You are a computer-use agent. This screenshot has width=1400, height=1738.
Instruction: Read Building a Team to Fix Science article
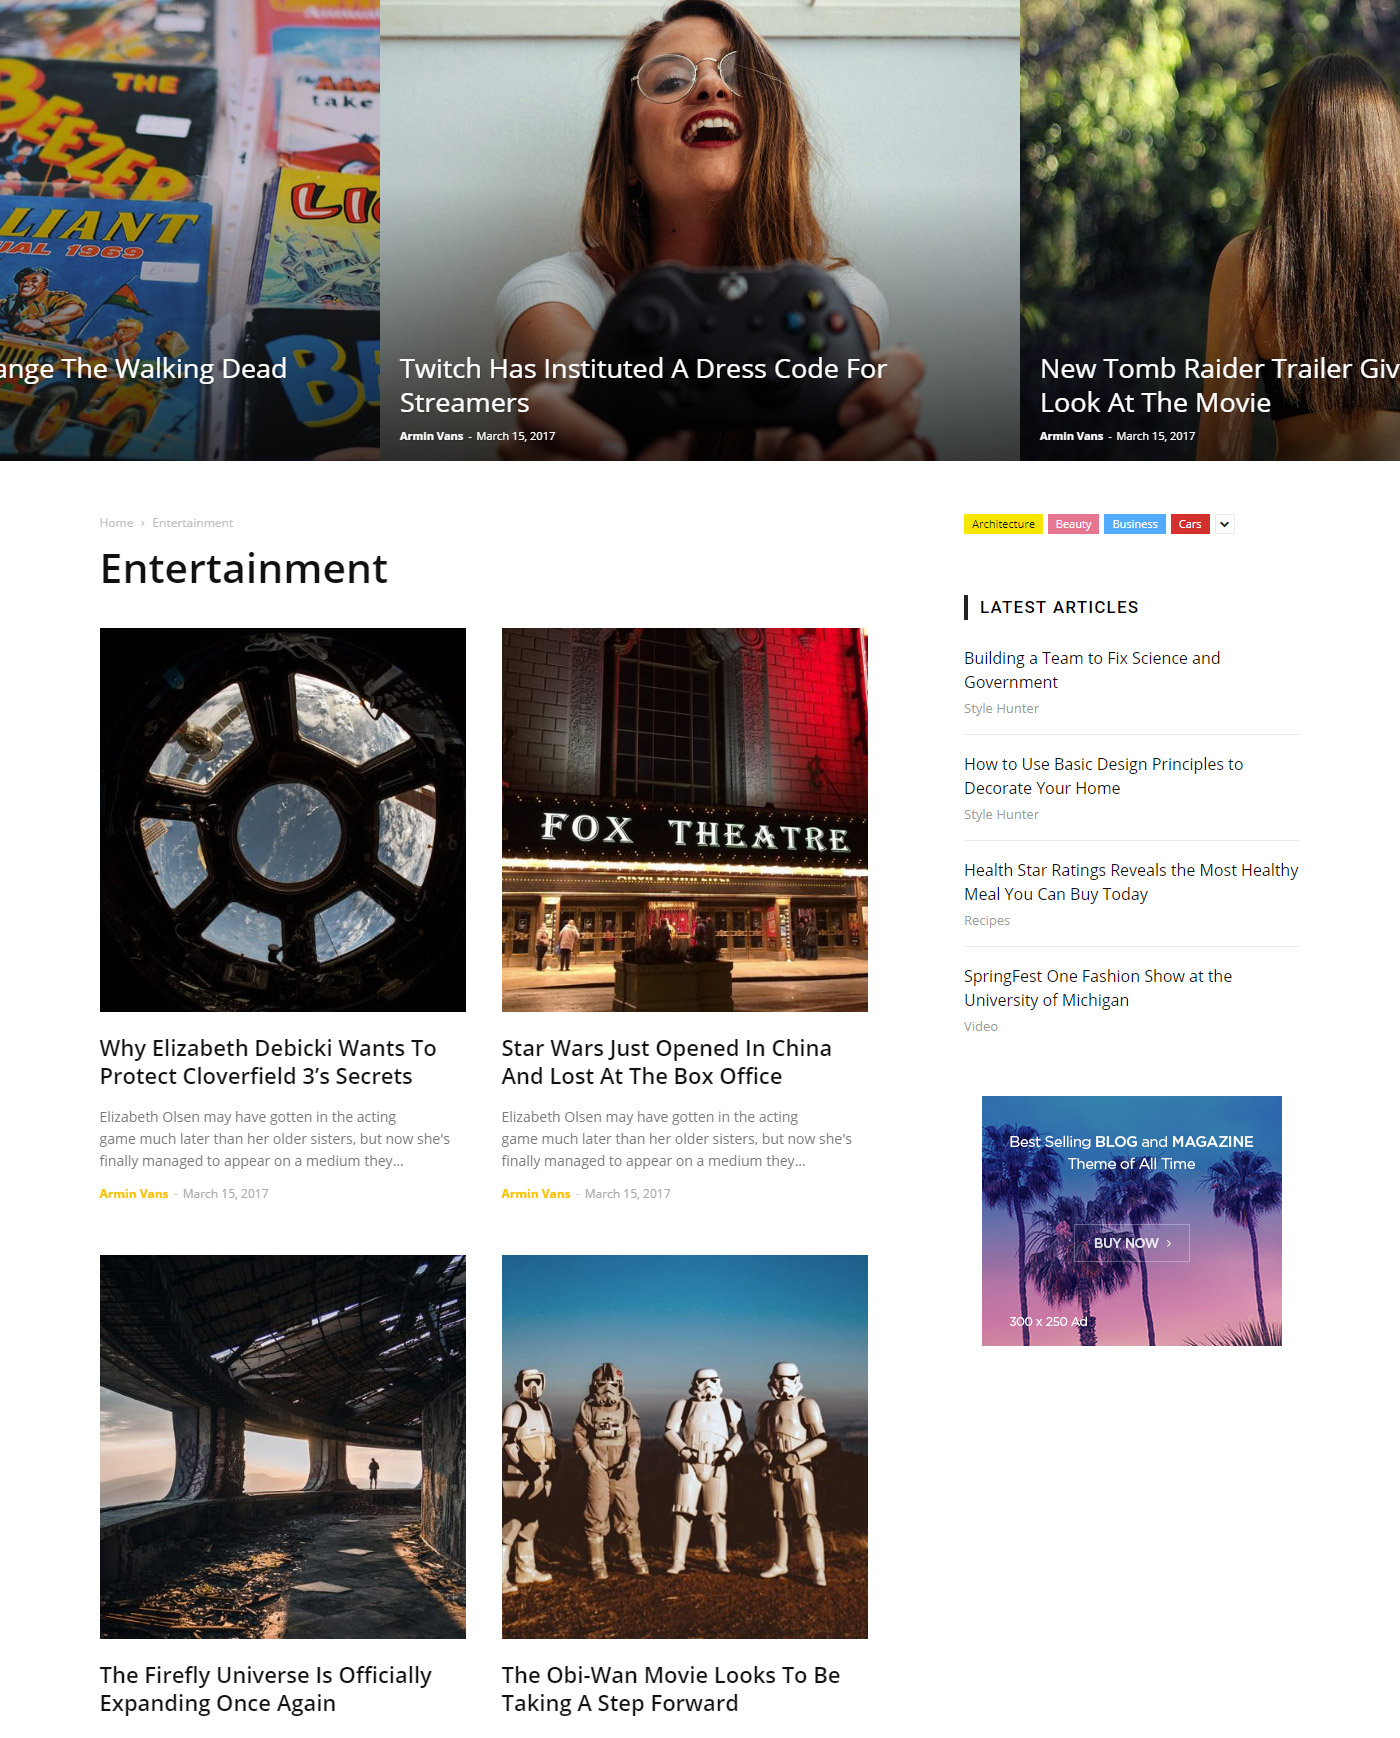click(1092, 670)
